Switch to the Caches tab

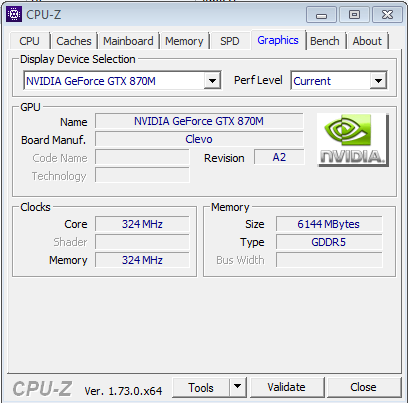[74, 41]
